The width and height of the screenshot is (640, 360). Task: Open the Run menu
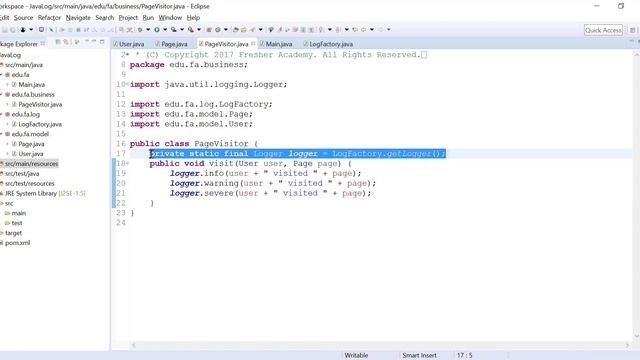pyautogui.click(x=148, y=18)
